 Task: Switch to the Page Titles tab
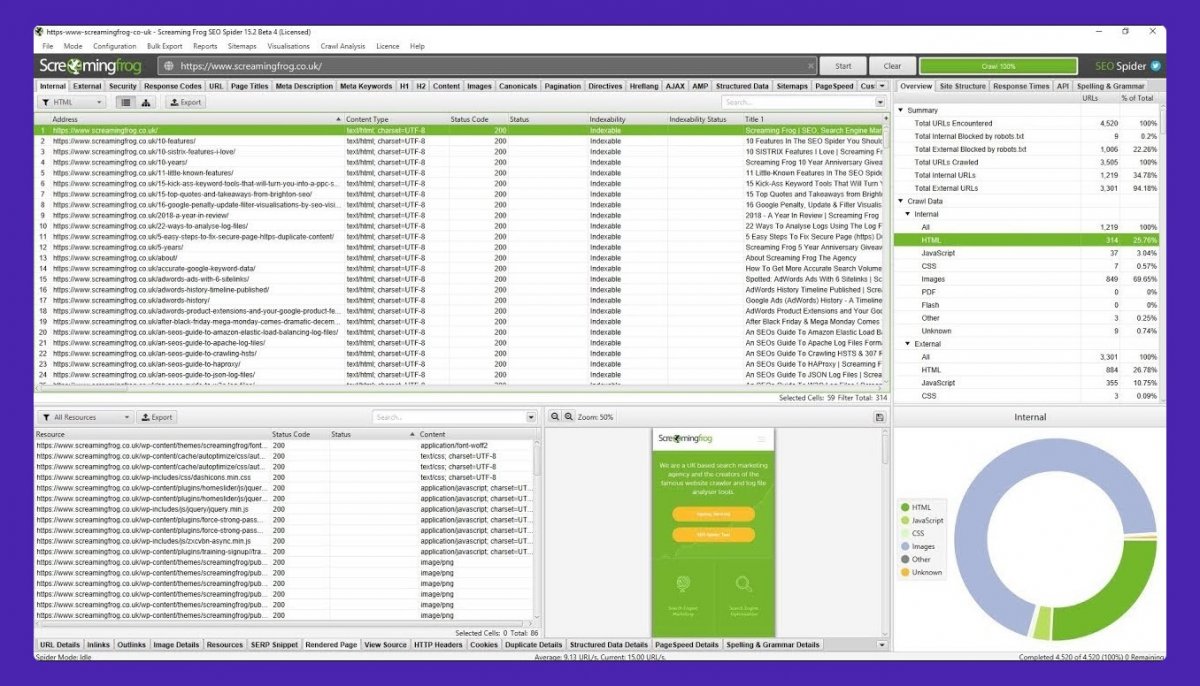[249, 86]
